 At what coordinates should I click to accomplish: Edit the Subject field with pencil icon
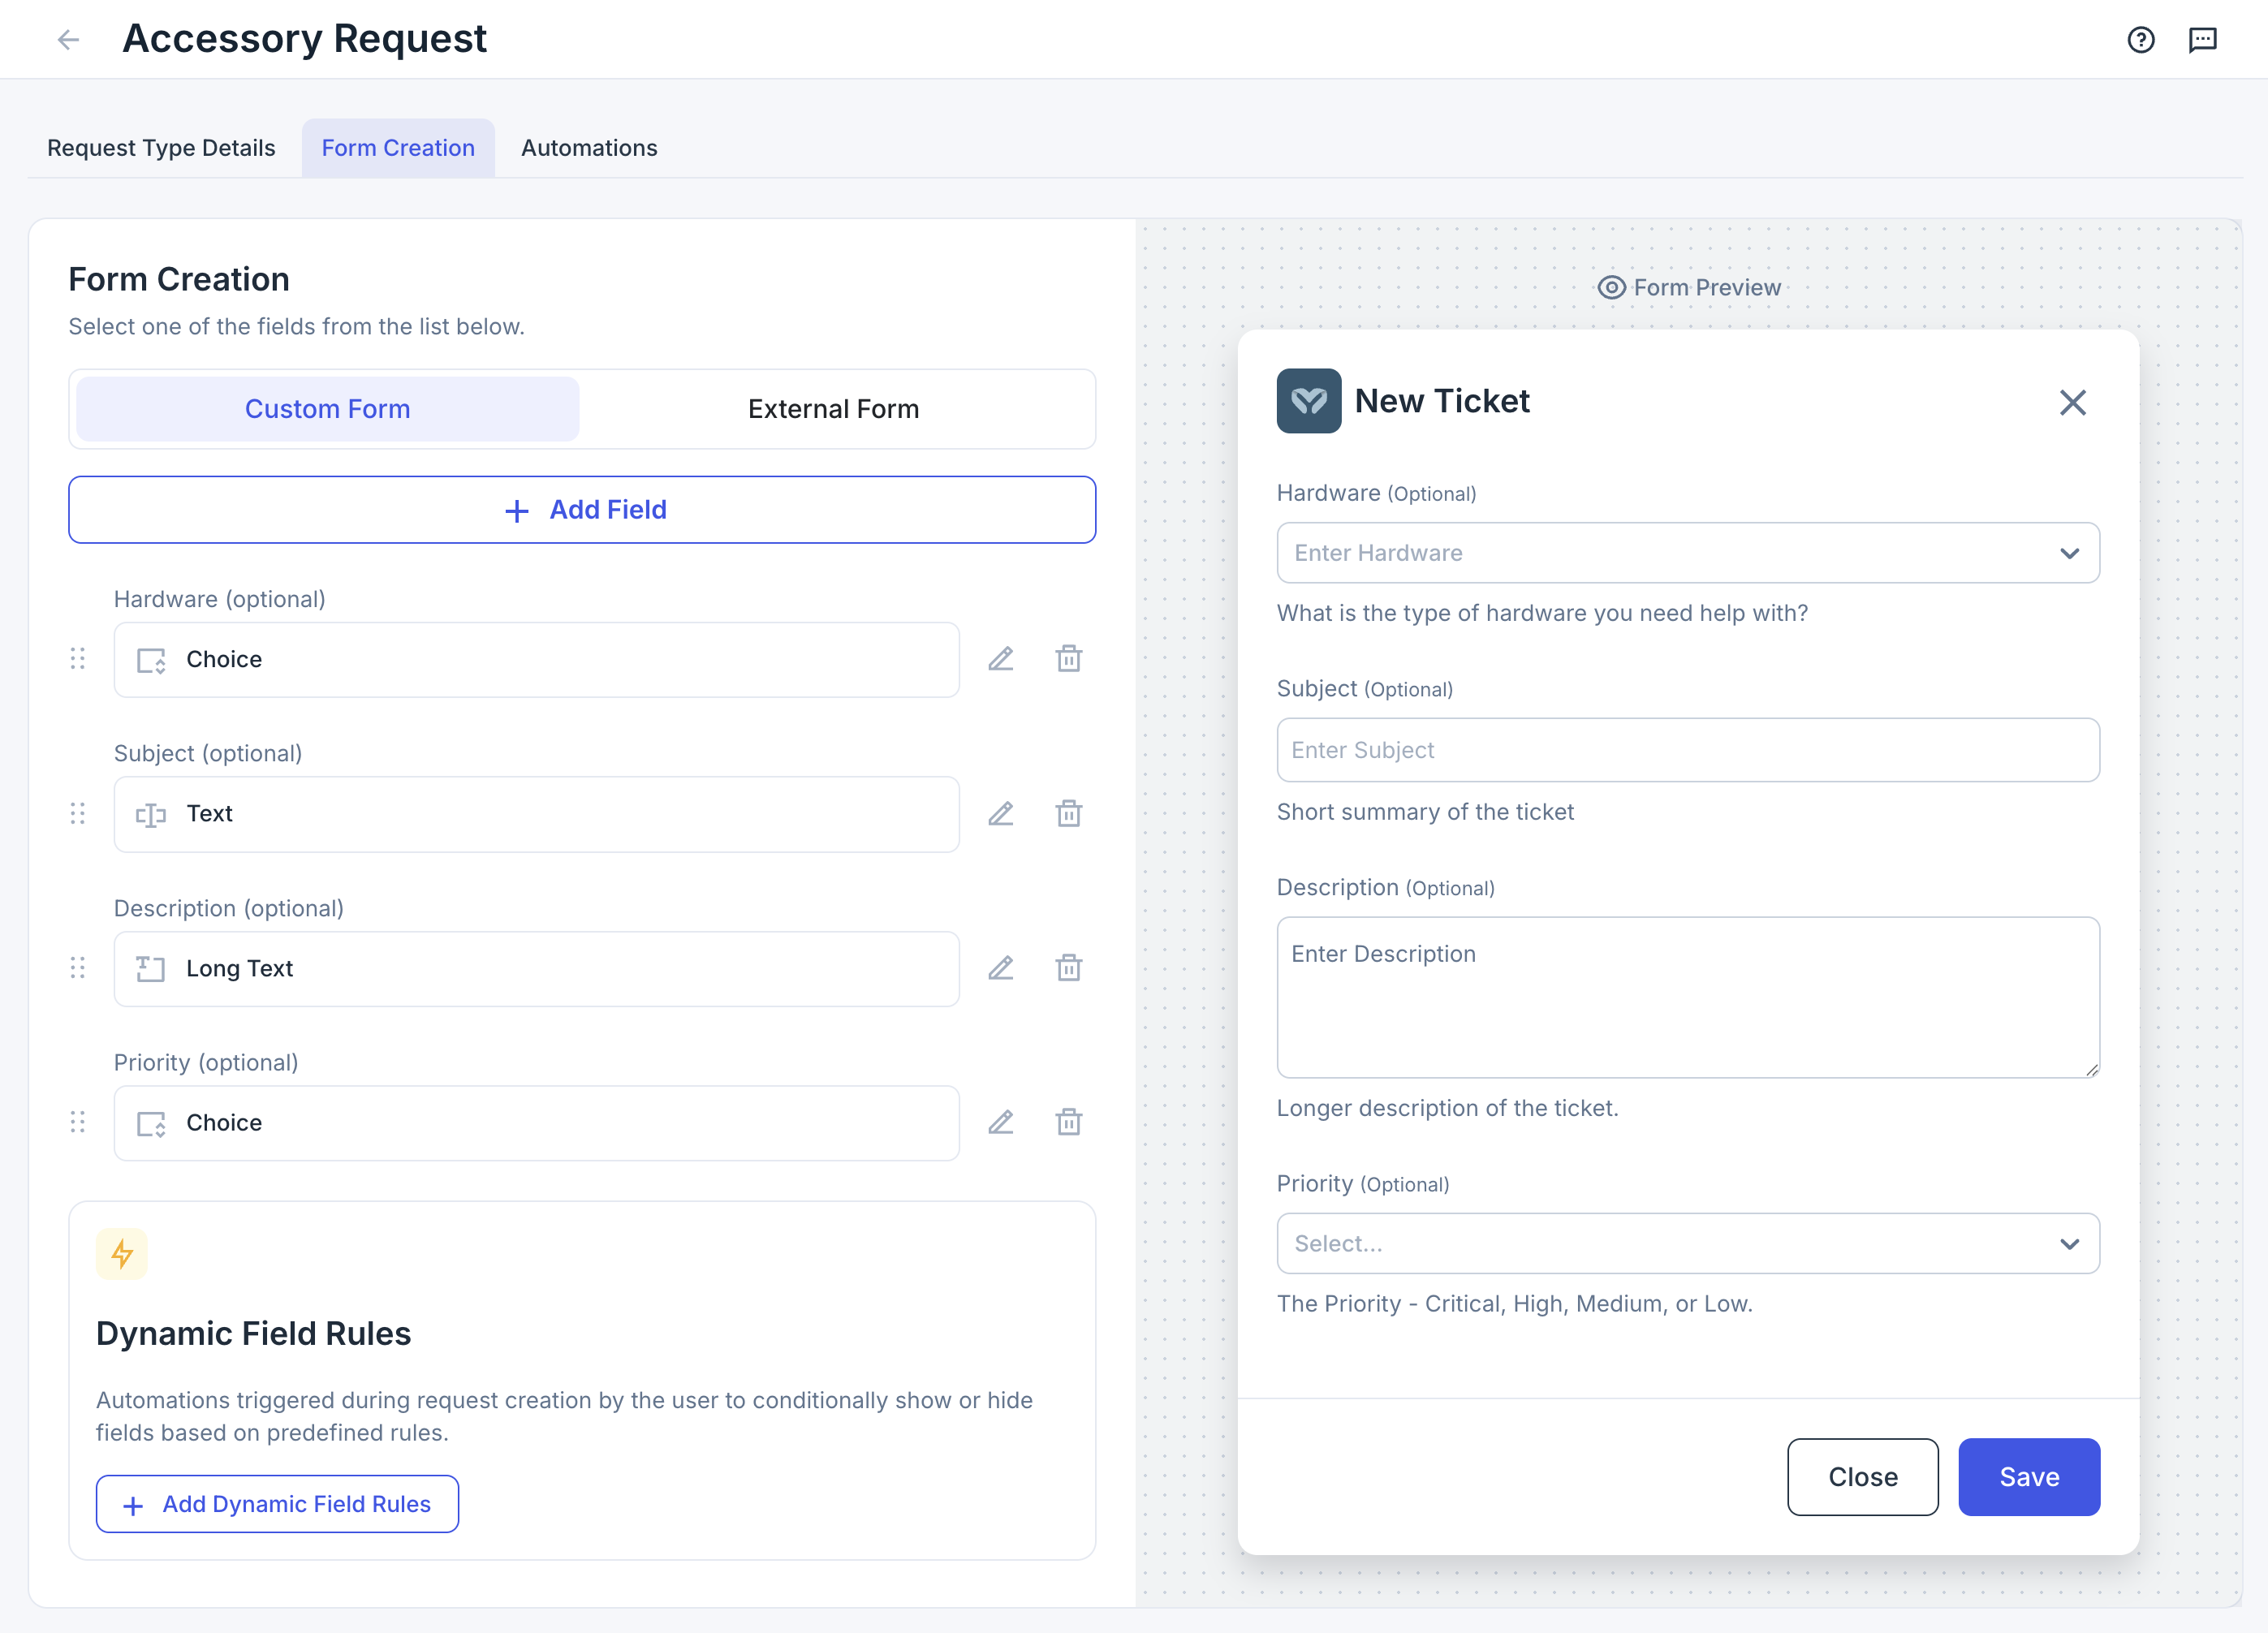pos(1001,814)
